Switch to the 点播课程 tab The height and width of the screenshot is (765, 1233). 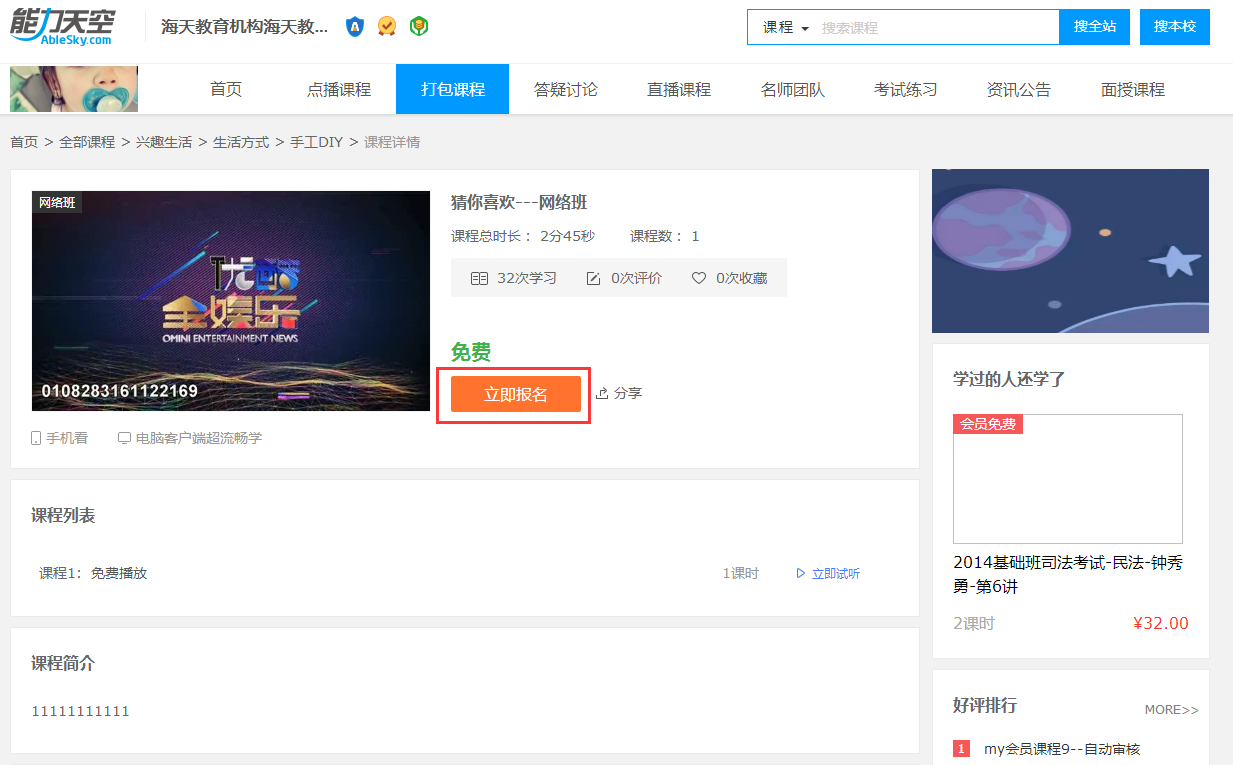338,89
